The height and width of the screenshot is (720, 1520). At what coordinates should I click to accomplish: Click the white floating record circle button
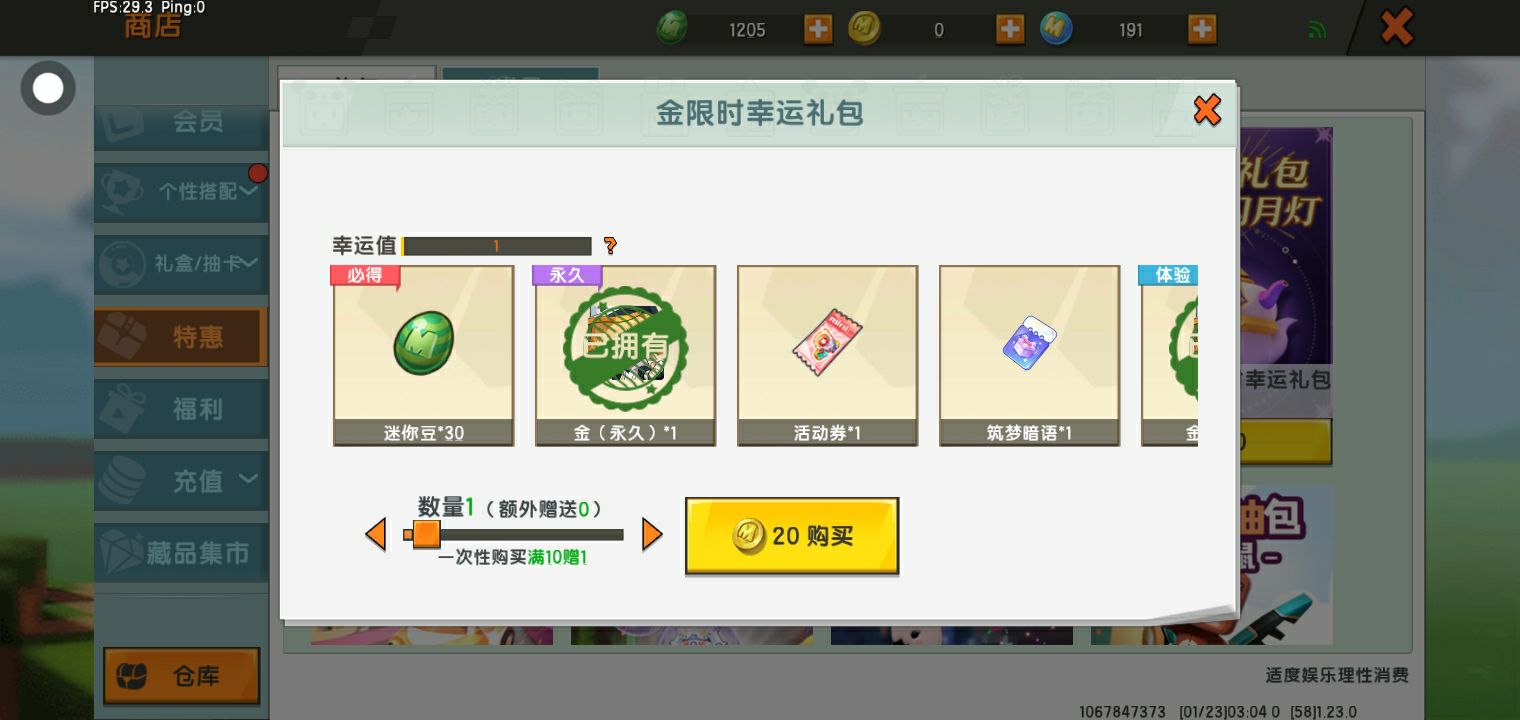(x=48, y=88)
